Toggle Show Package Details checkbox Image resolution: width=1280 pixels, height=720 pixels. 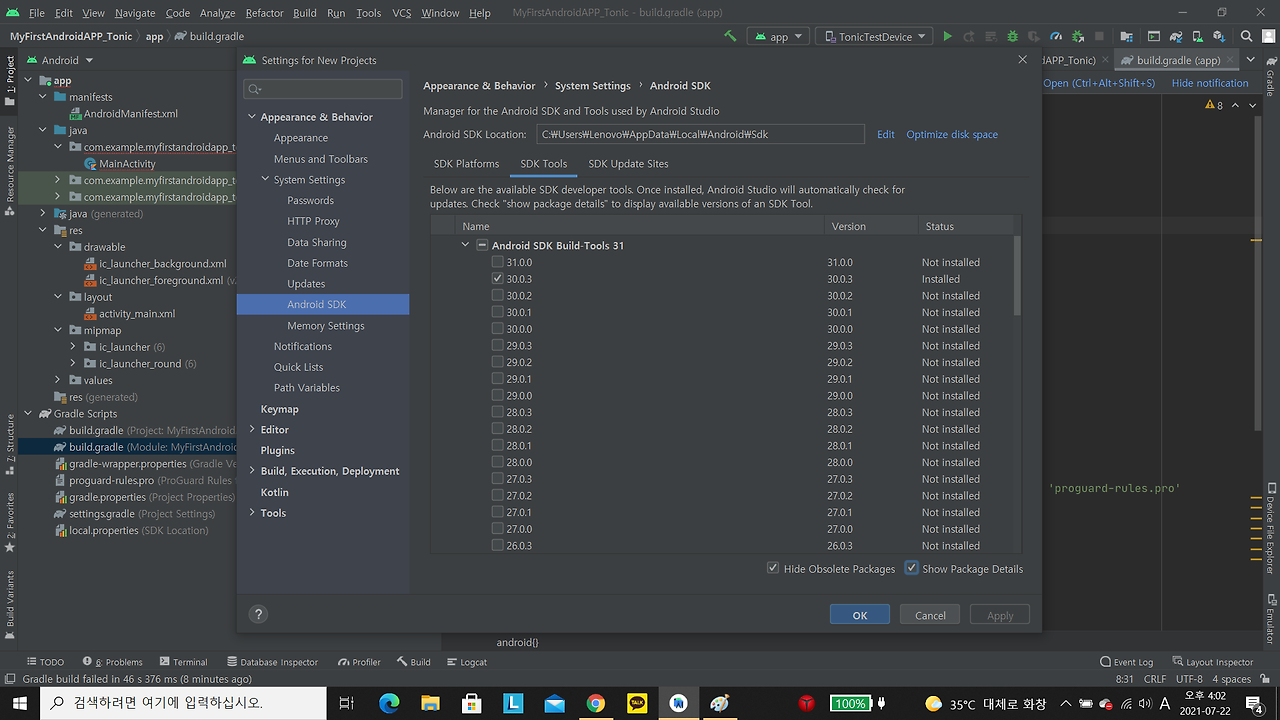[x=912, y=568]
